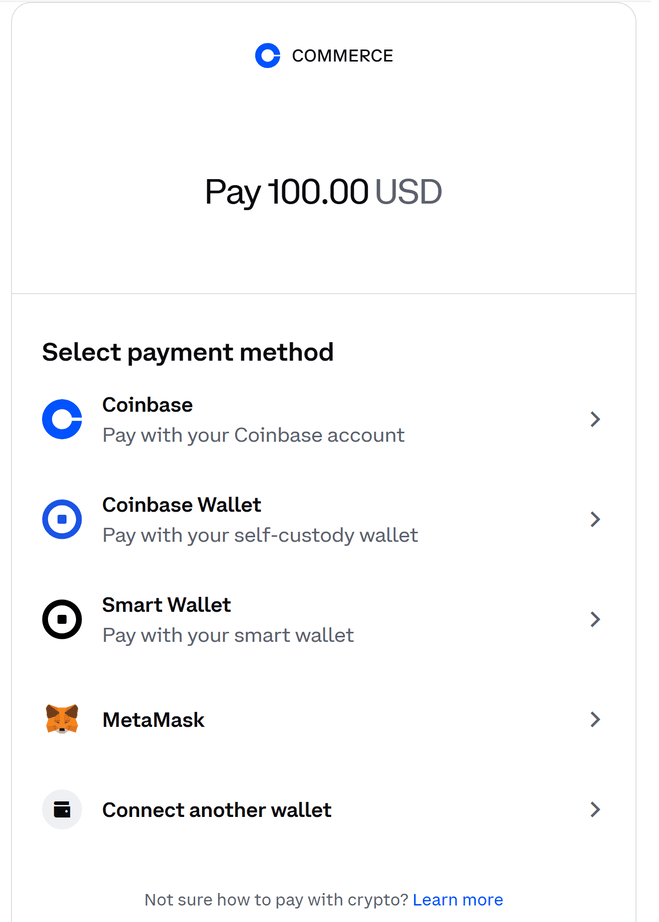Click the blue Coinbase account icon

click(x=62, y=419)
